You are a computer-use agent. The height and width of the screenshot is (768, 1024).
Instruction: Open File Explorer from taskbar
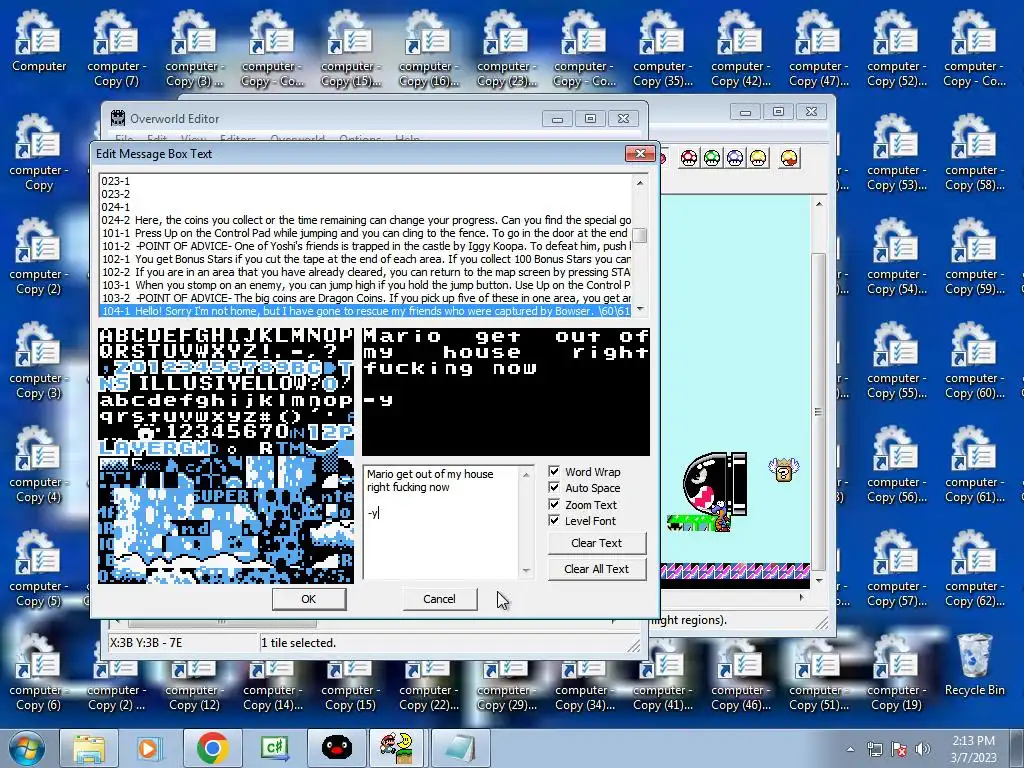pyautogui.click(x=89, y=748)
